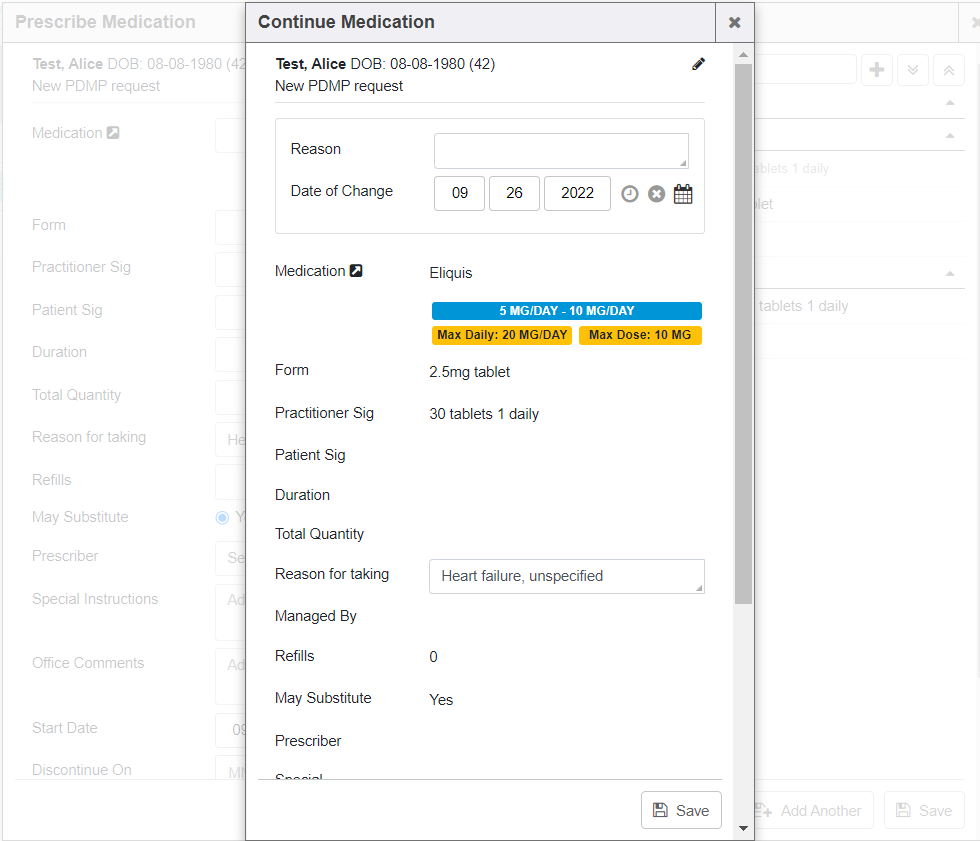The width and height of the screenshot is (980, 841).
Task: Open the Medication external link icon in dialog
Action: [356, 271]
